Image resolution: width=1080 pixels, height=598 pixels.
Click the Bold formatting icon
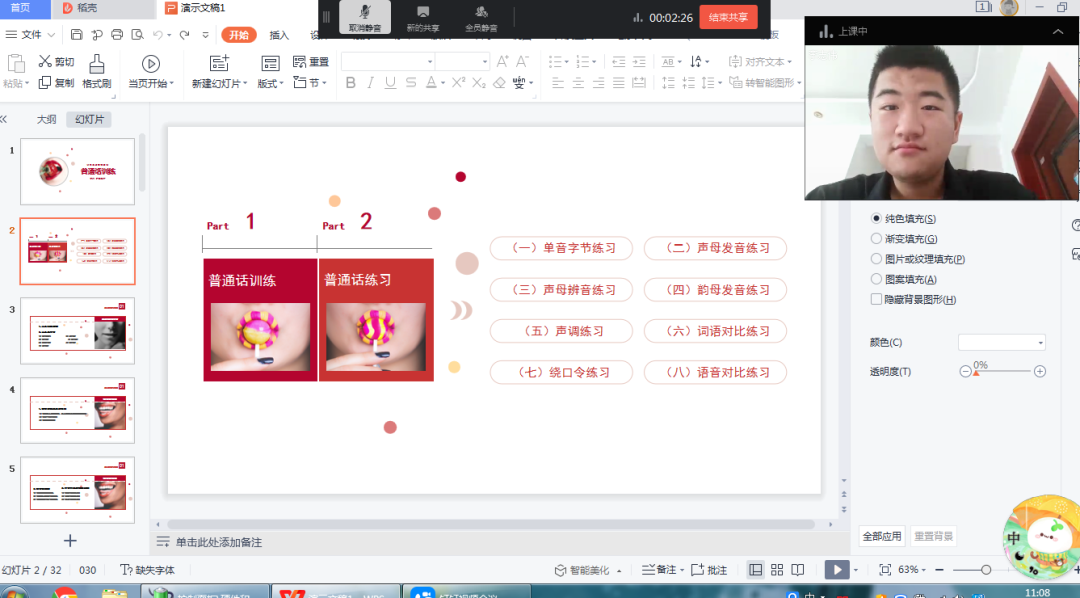pyautogui.click(x=350, y=83)
